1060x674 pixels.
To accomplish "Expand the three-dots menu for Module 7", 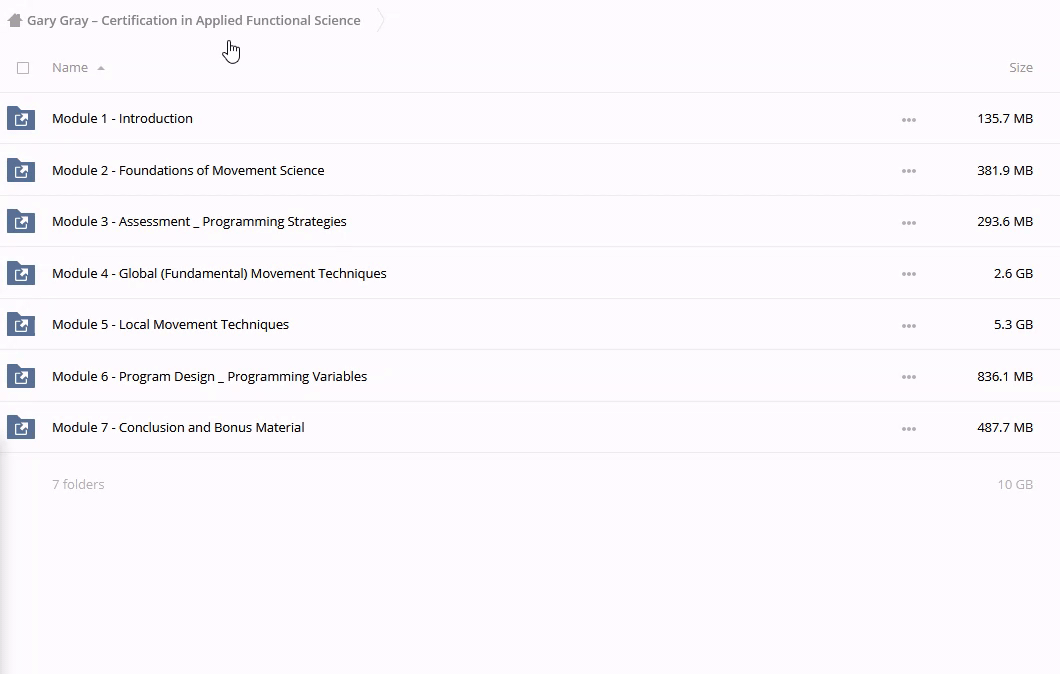I will 908,429.
